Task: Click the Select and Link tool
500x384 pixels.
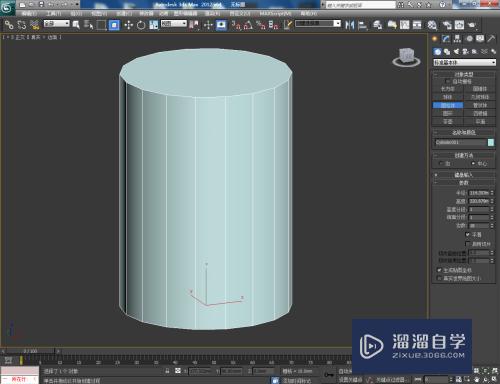Action: pyautogui.click(x=9, y=25)
